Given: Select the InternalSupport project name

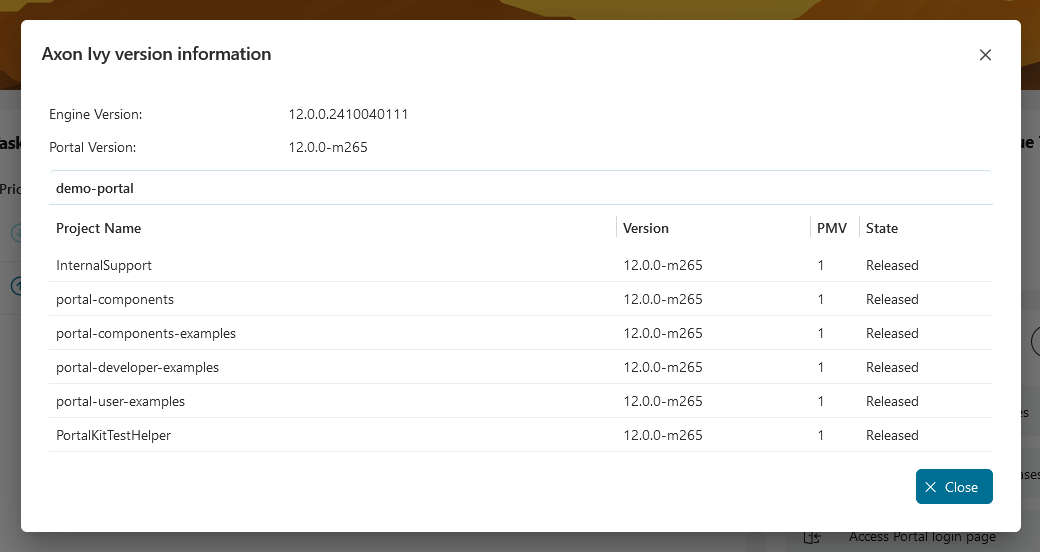Looking at the screenshot, I should pos(103,265).
